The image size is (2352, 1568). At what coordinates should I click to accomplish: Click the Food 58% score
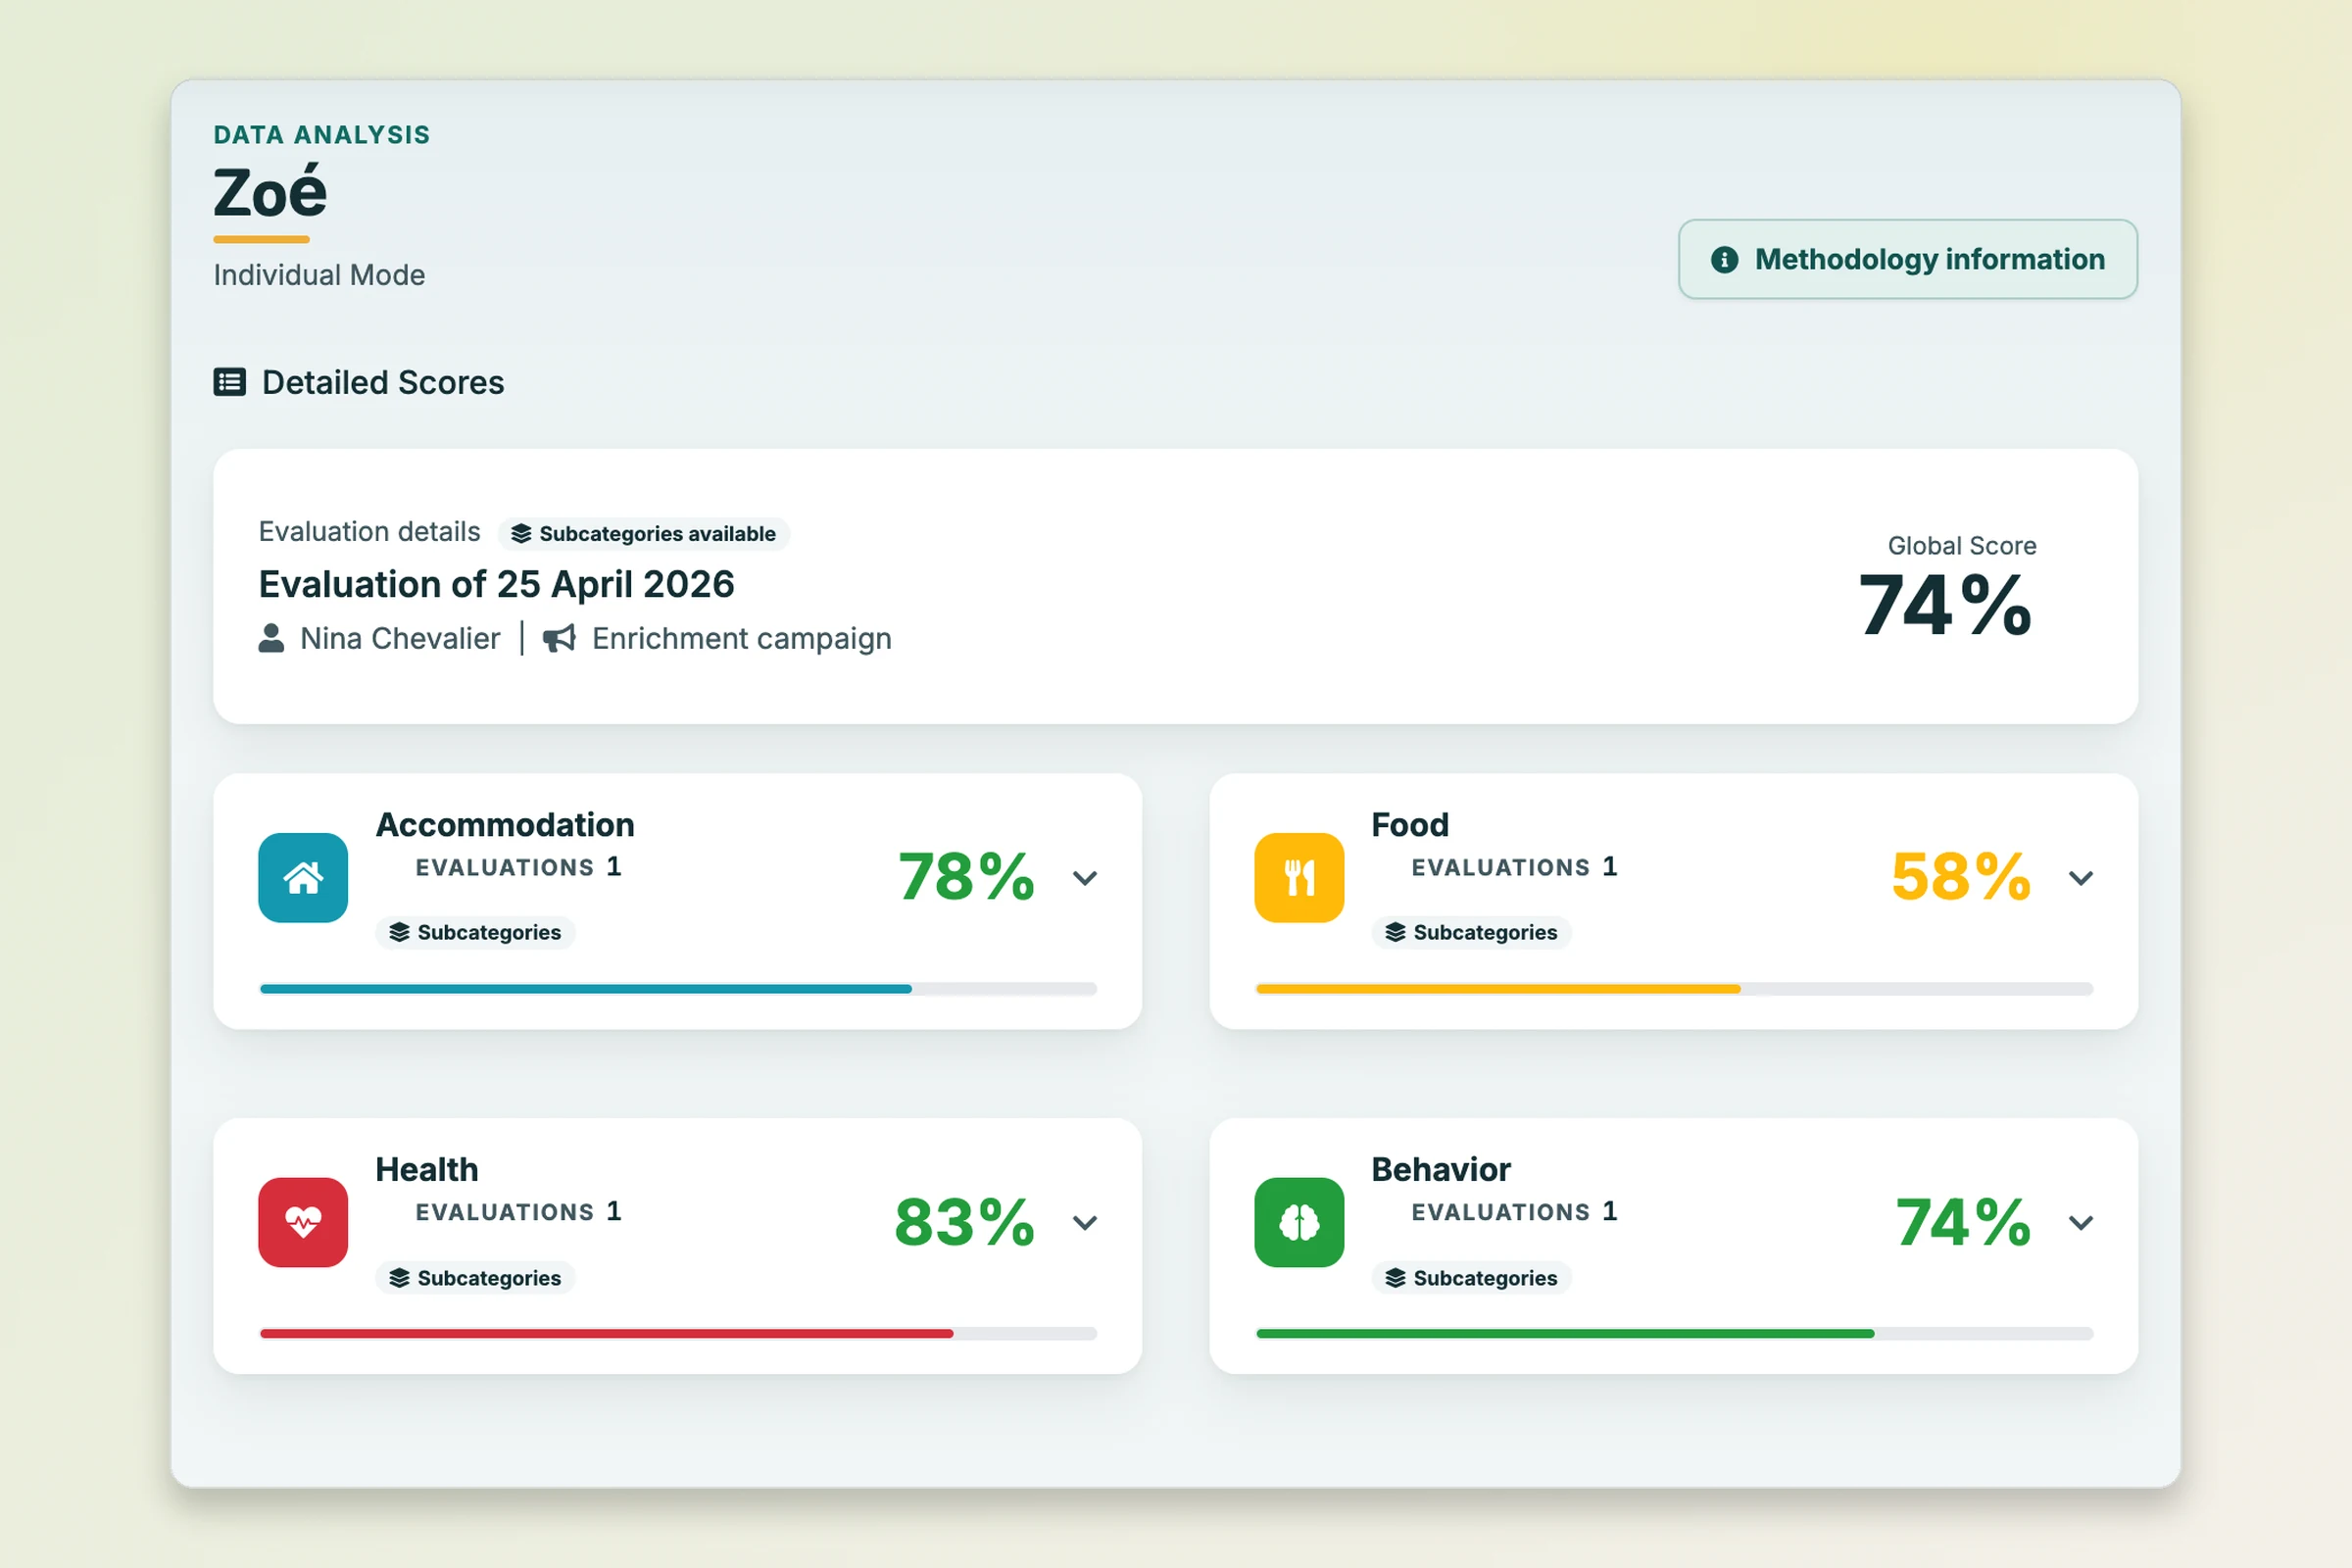coord(1961,877)
